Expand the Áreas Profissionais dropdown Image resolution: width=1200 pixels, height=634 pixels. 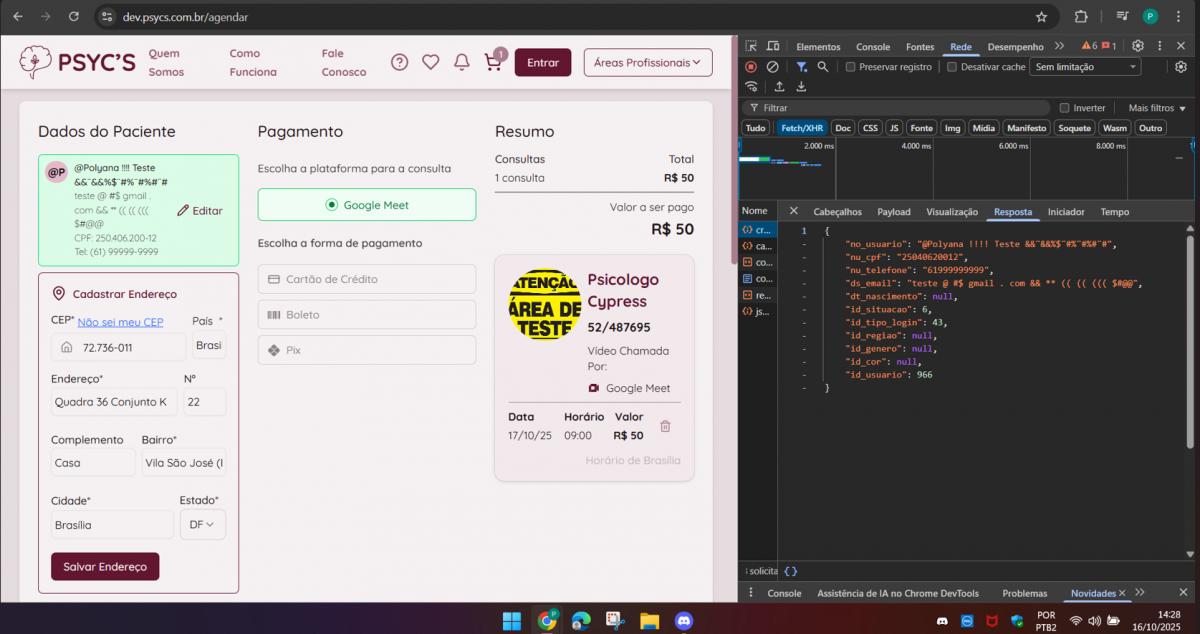tap(648, 62)
